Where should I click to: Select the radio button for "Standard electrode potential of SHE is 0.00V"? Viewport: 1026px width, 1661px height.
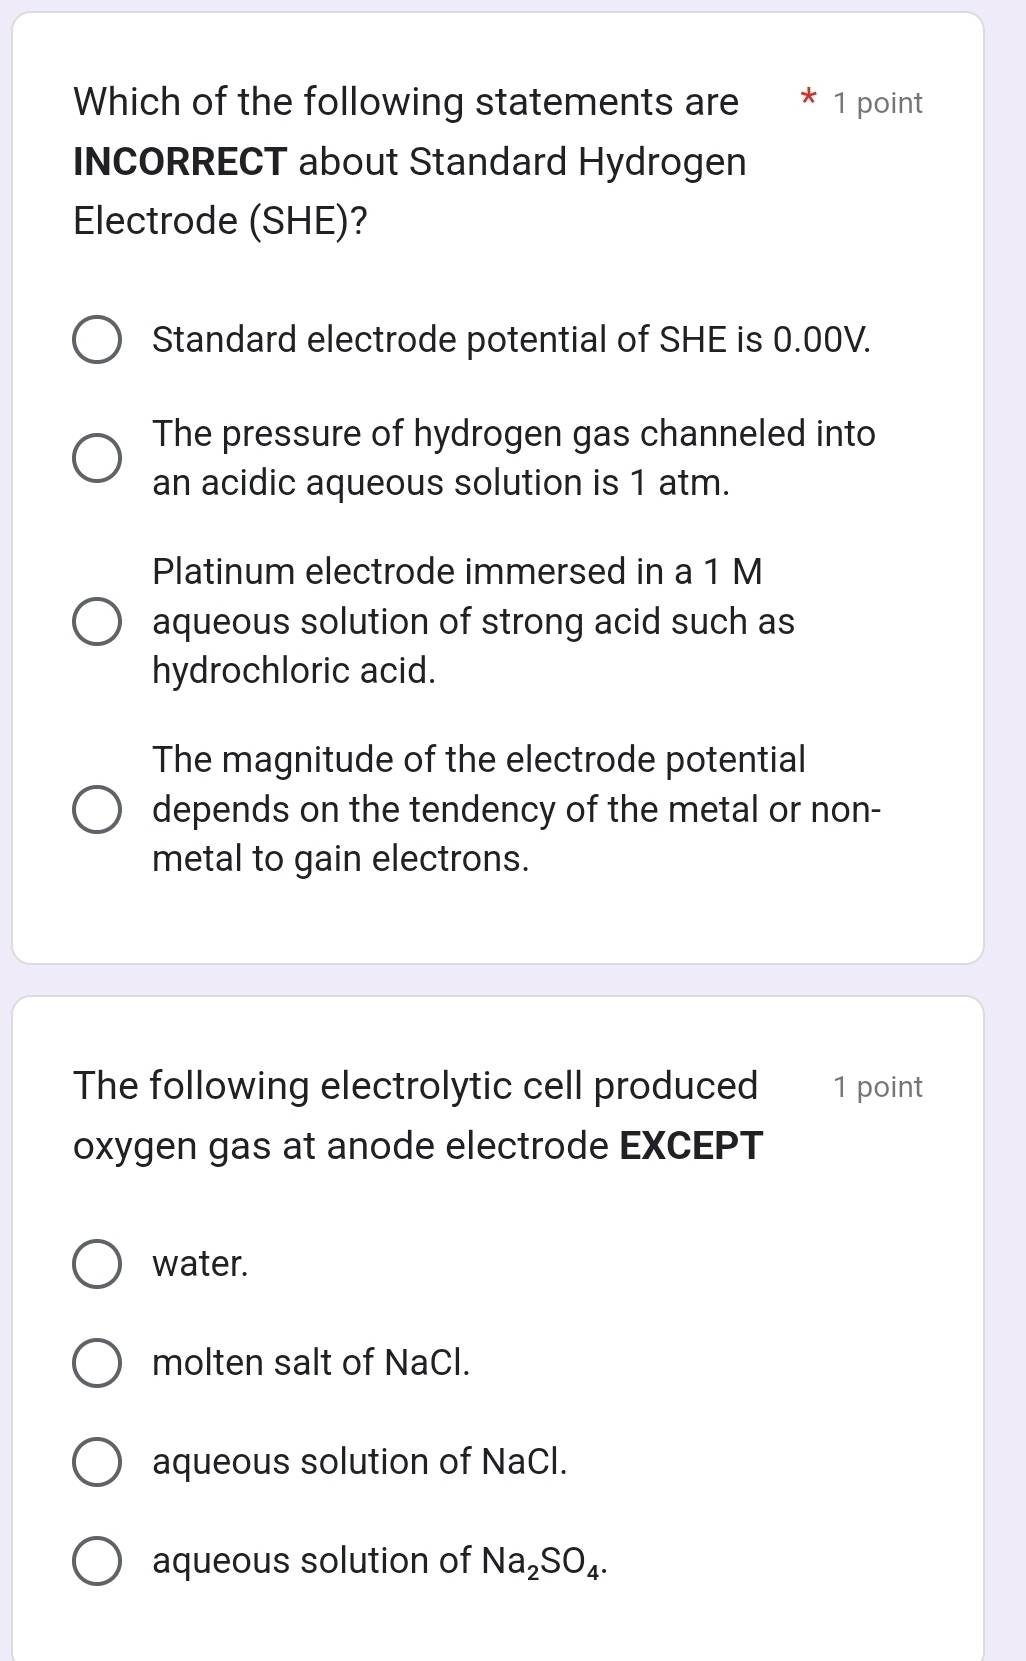(98, 340)
